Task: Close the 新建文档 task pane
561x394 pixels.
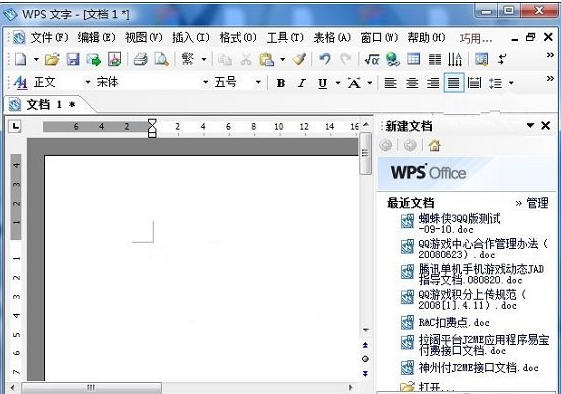Action: pyautogui.click(x=545, y=125)
